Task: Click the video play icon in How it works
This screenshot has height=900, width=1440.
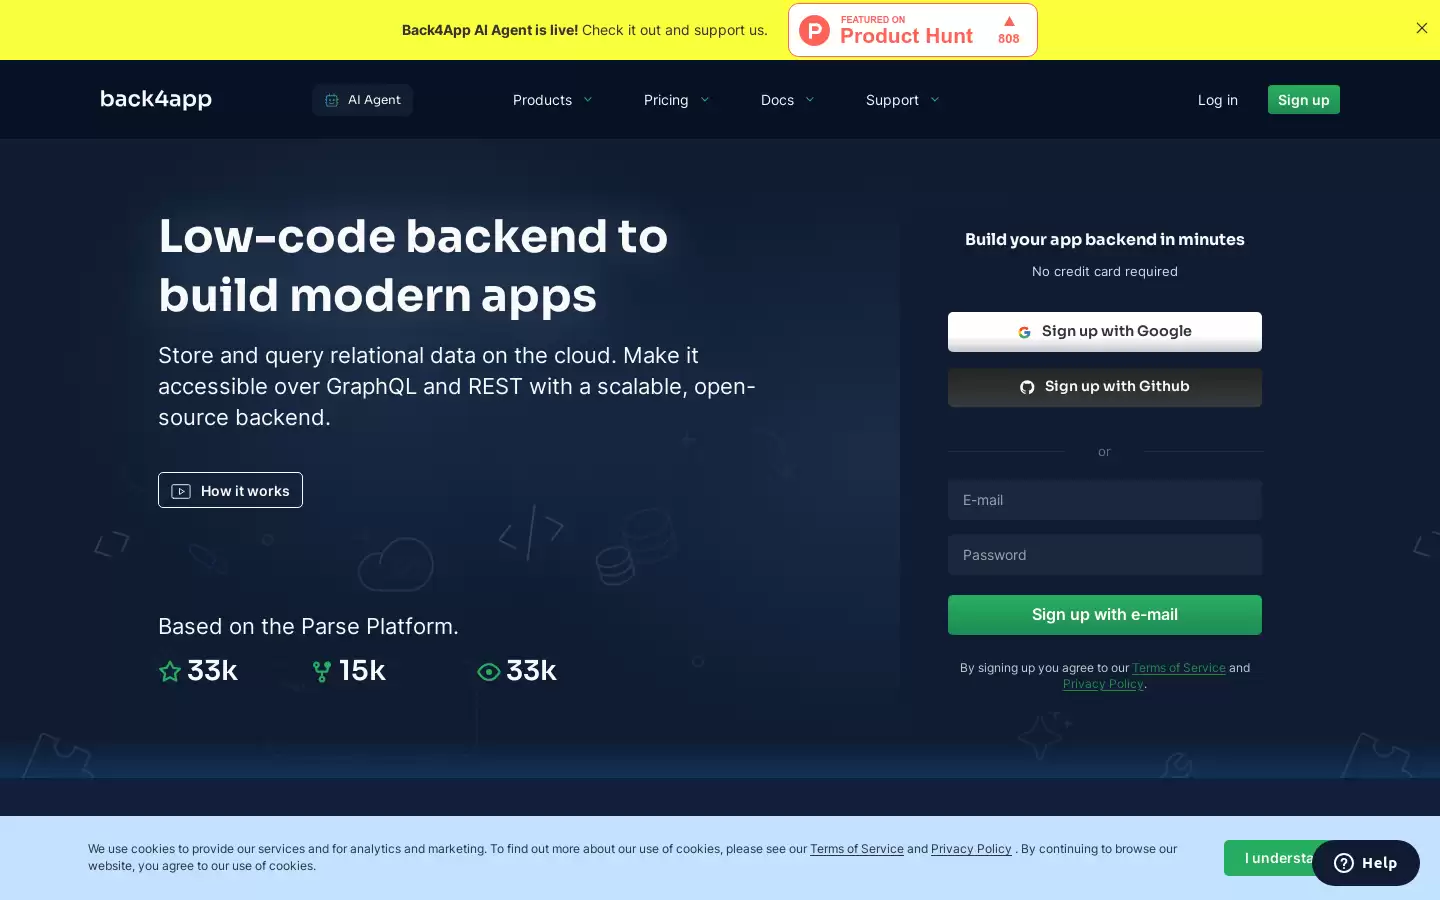Action: (x=181, y=491)
